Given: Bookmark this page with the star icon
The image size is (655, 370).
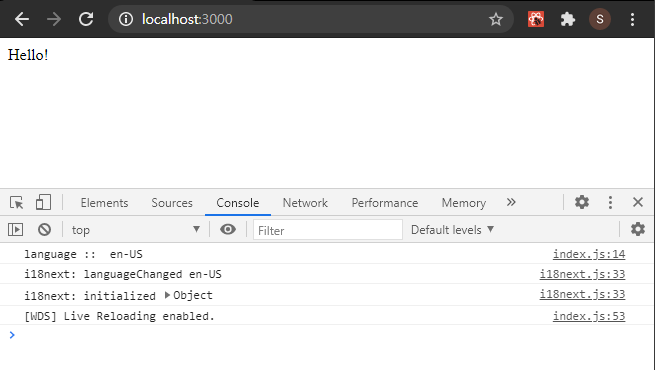Looking at the screenshot, I should click(x=496, y=19).
